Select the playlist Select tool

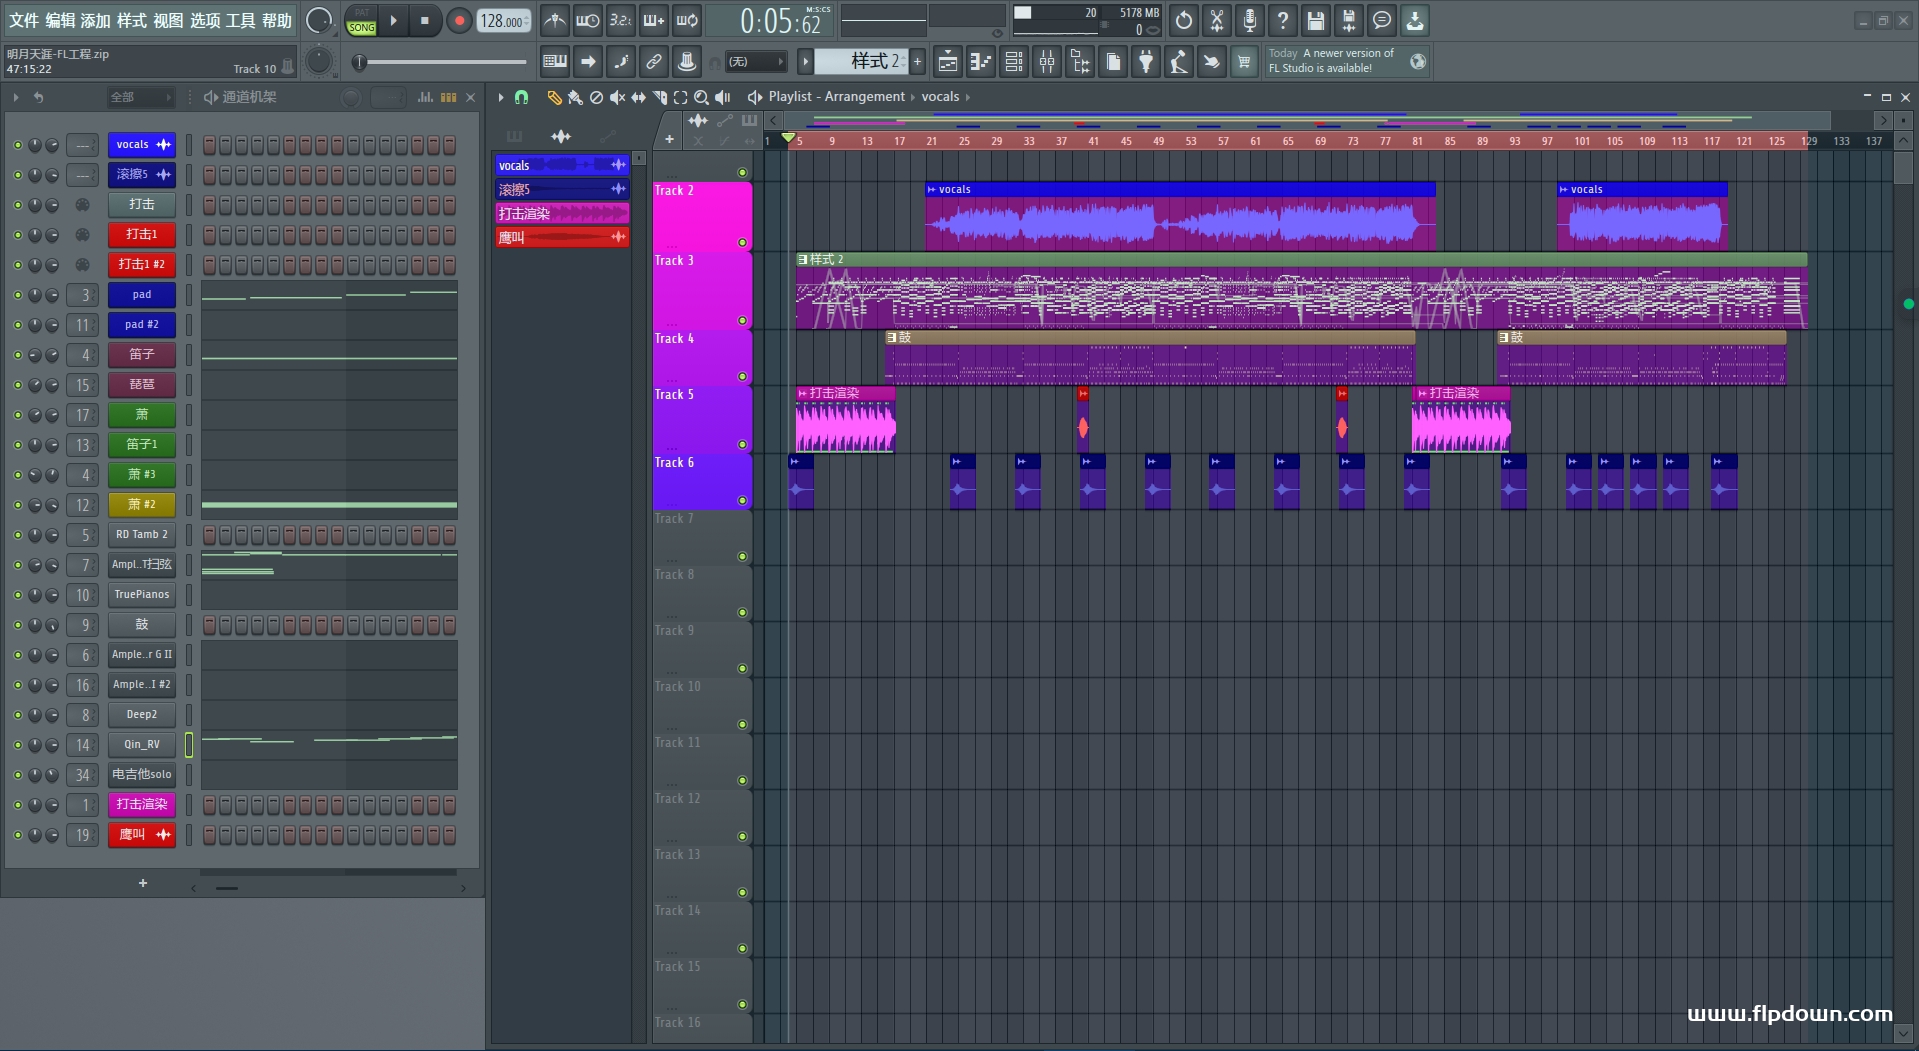(x=681, y=97)
